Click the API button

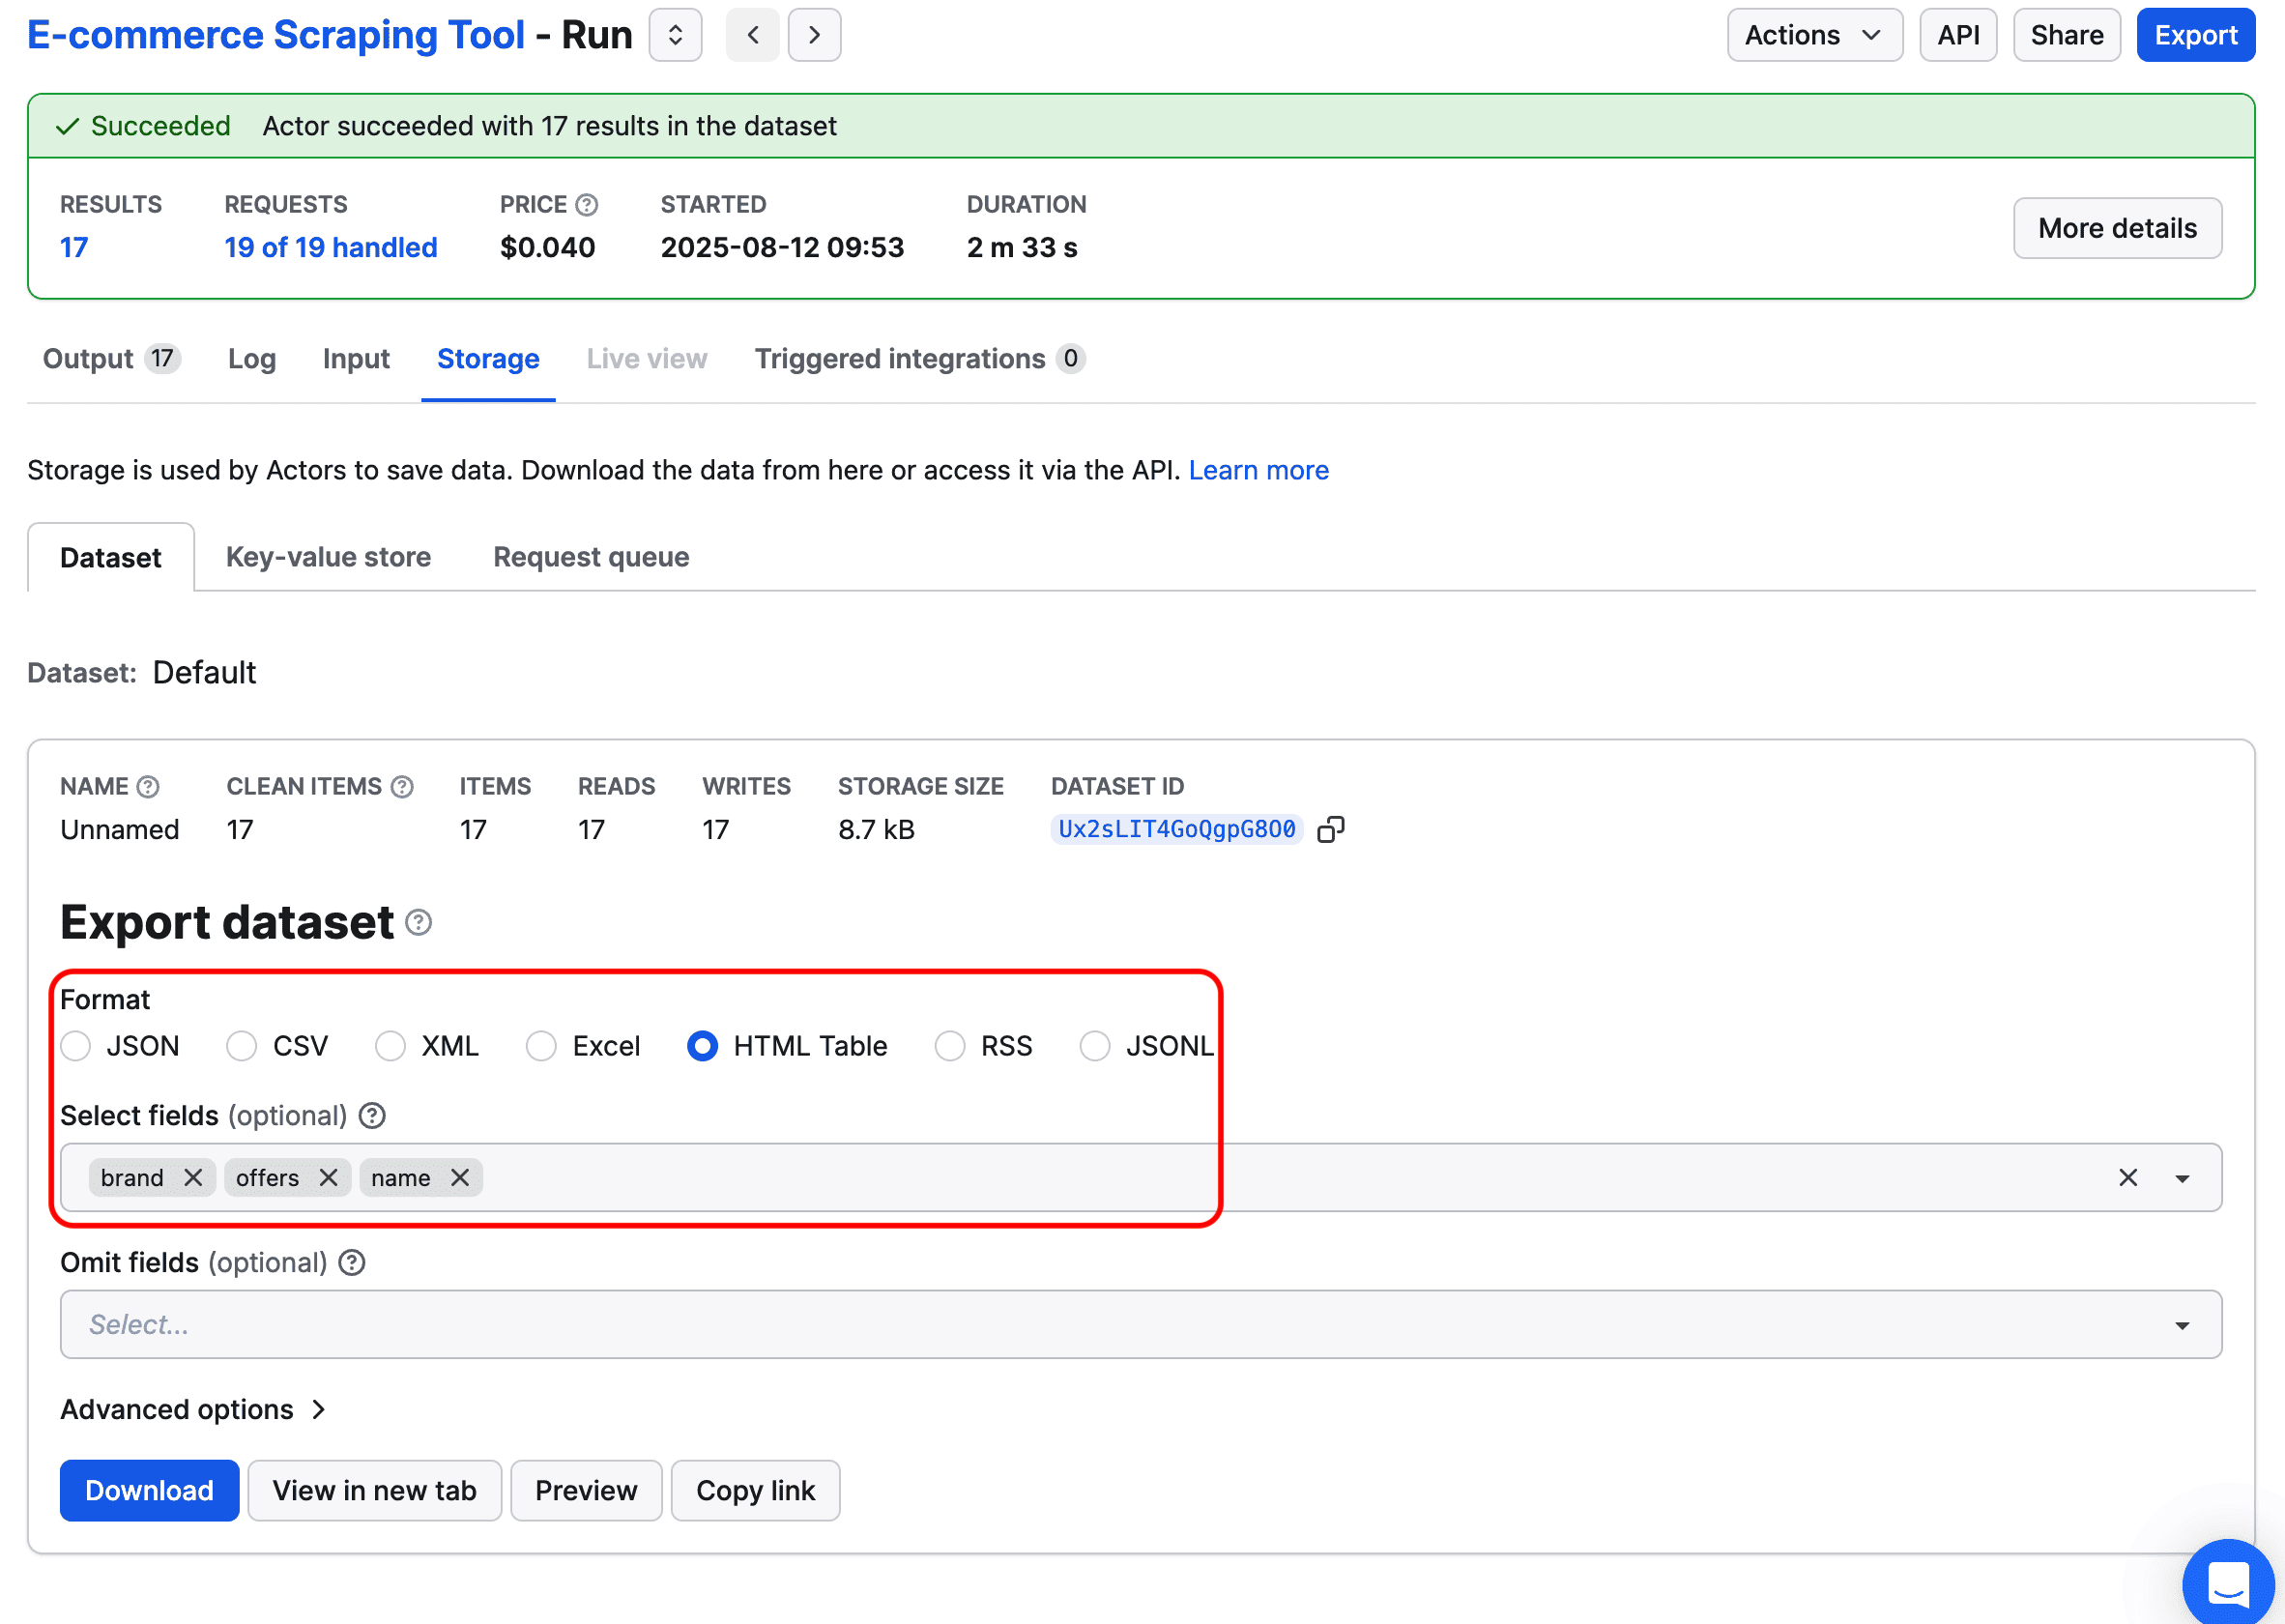pyautogui.click(x=1958, y=35)
